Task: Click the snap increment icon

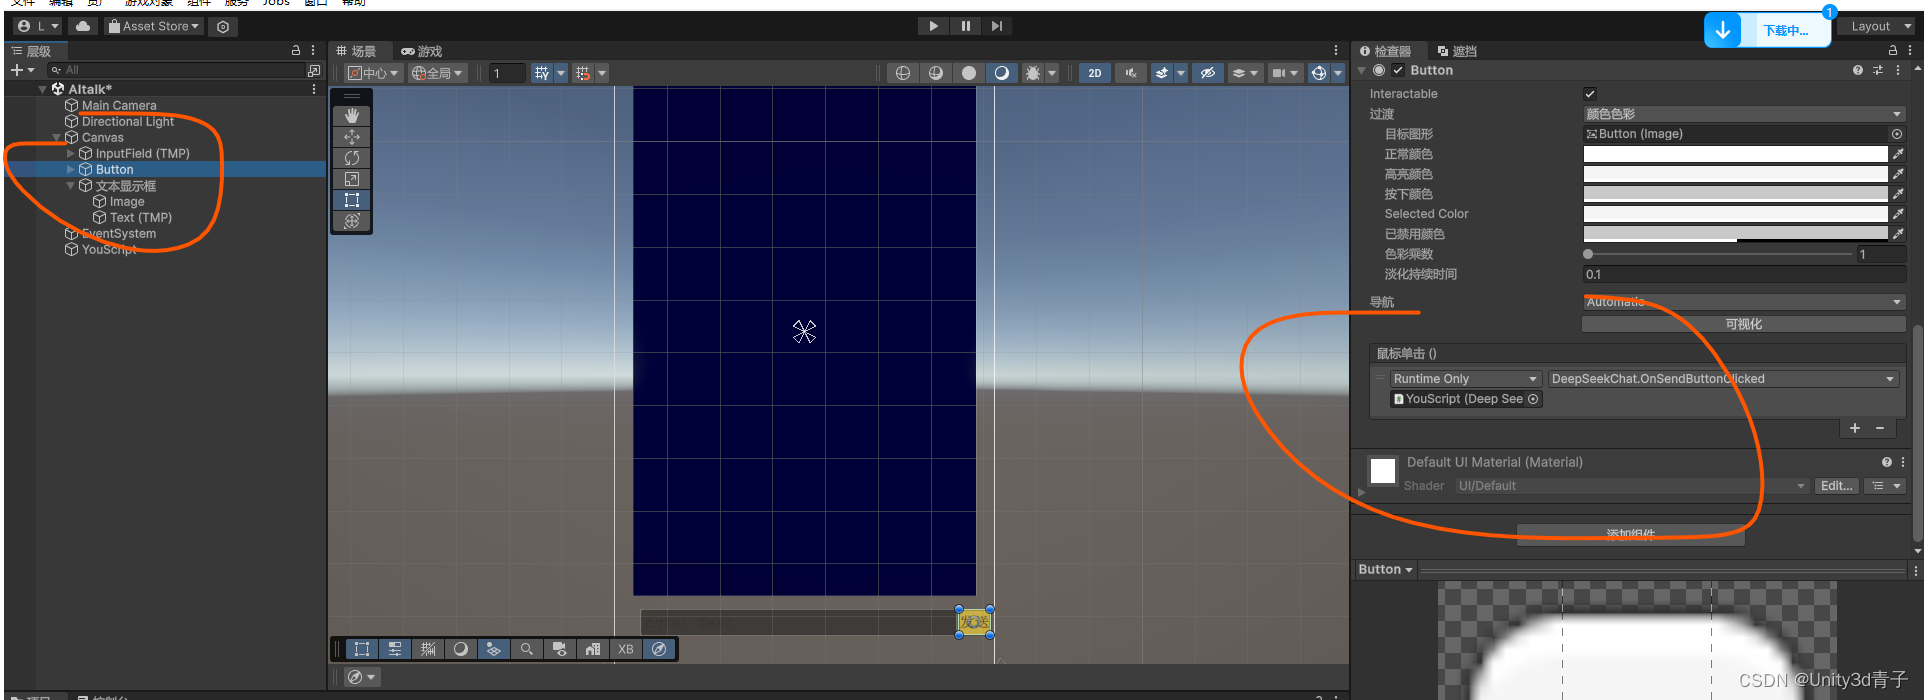Action: [583, 73]
